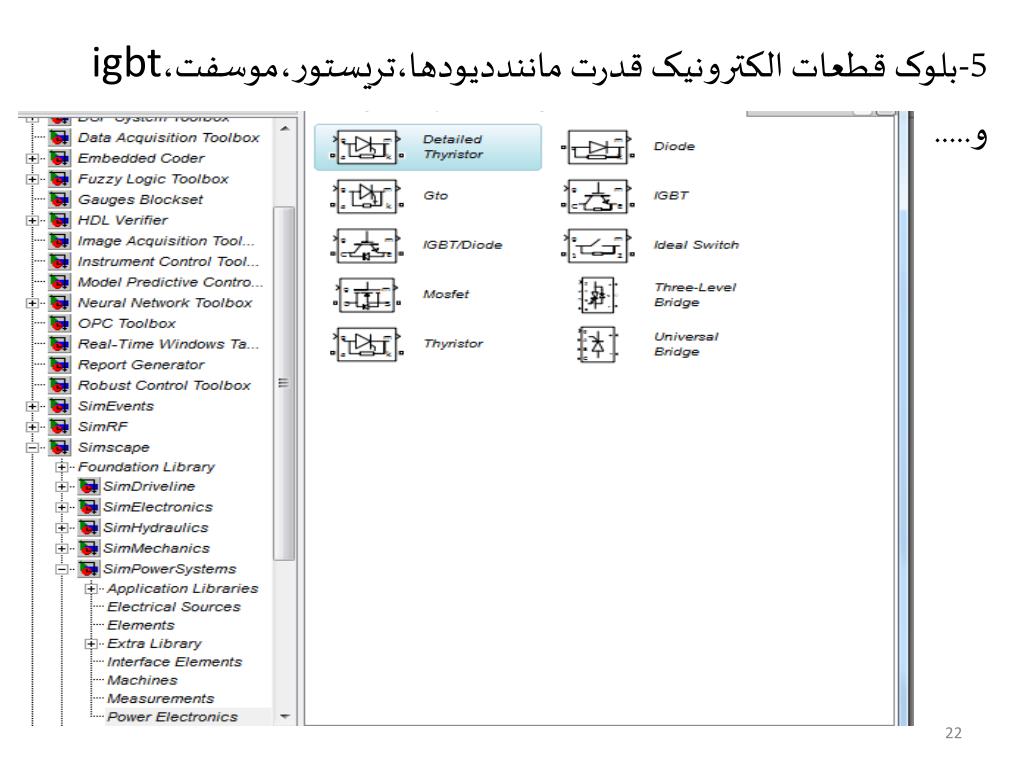Click the Embedded Coder library icon
Viewport: 1024px width, 768px height.
click(x=59, y=159)
